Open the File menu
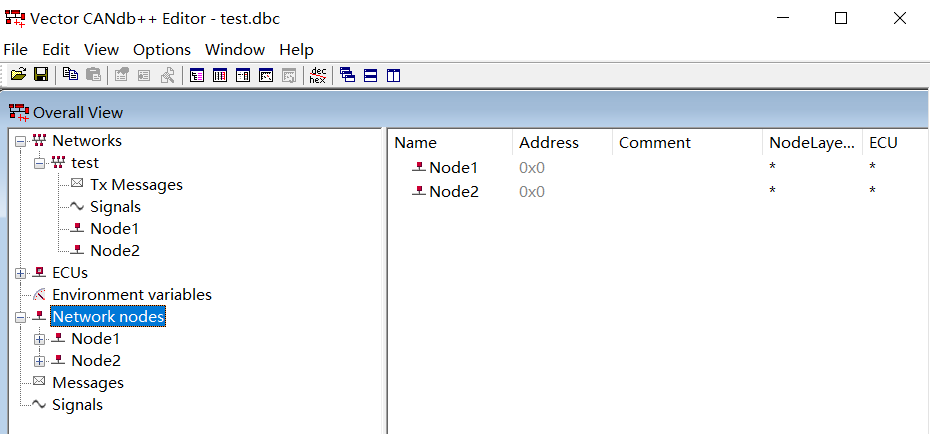 click(15, 49)
